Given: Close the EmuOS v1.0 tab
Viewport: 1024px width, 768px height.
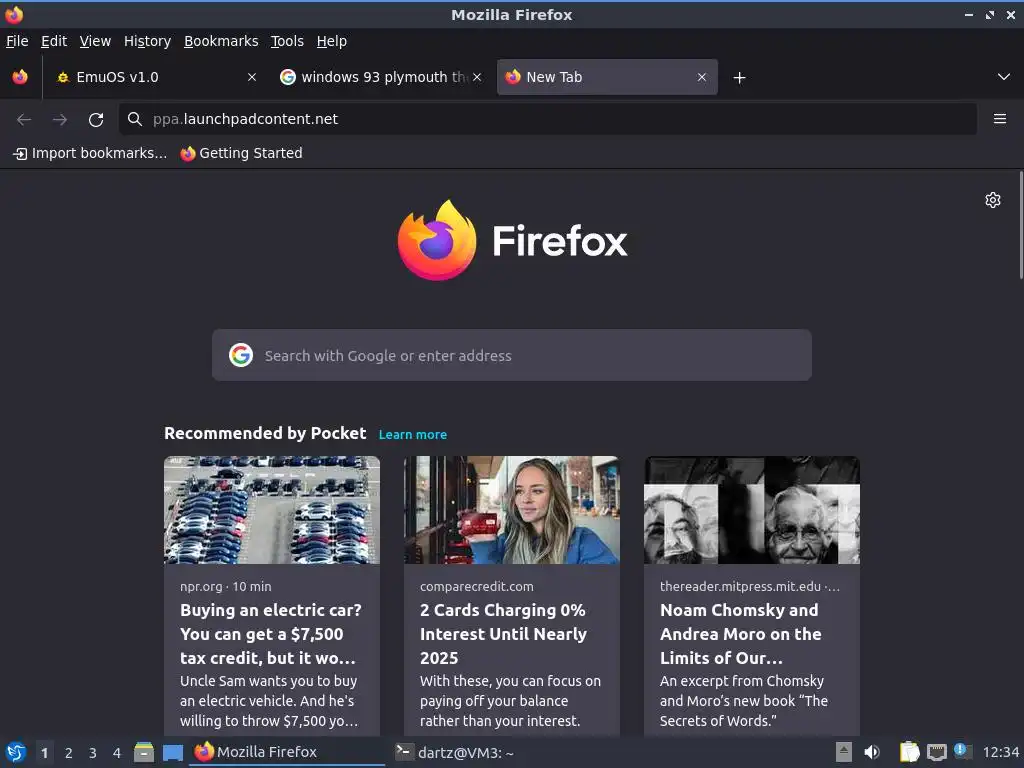Looking at the screenshot, I should point(251,77).
